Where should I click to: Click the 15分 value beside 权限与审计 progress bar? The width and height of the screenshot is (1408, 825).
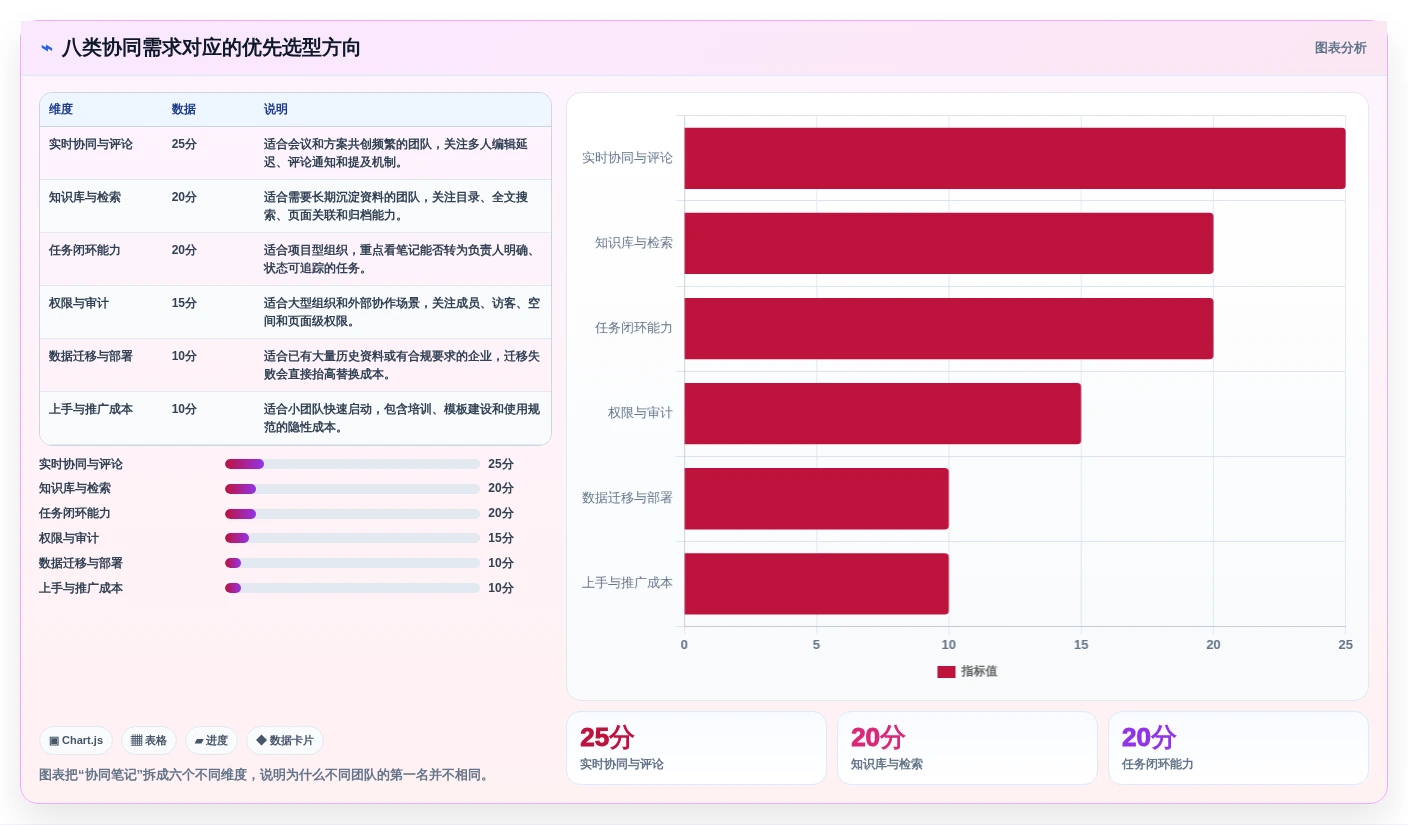[x=501, y=538]
